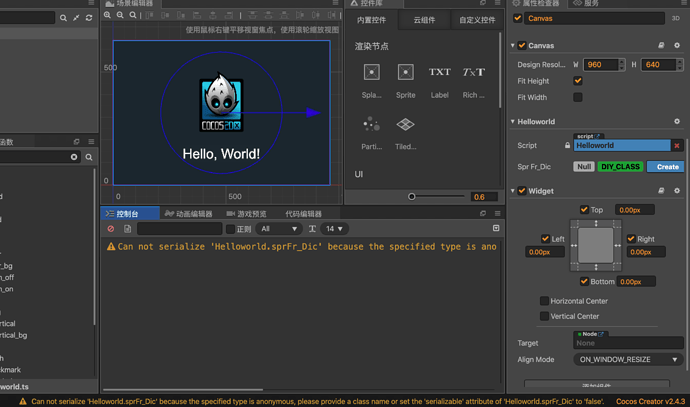
Task: Select the particle system node icon
Action: 371,125
